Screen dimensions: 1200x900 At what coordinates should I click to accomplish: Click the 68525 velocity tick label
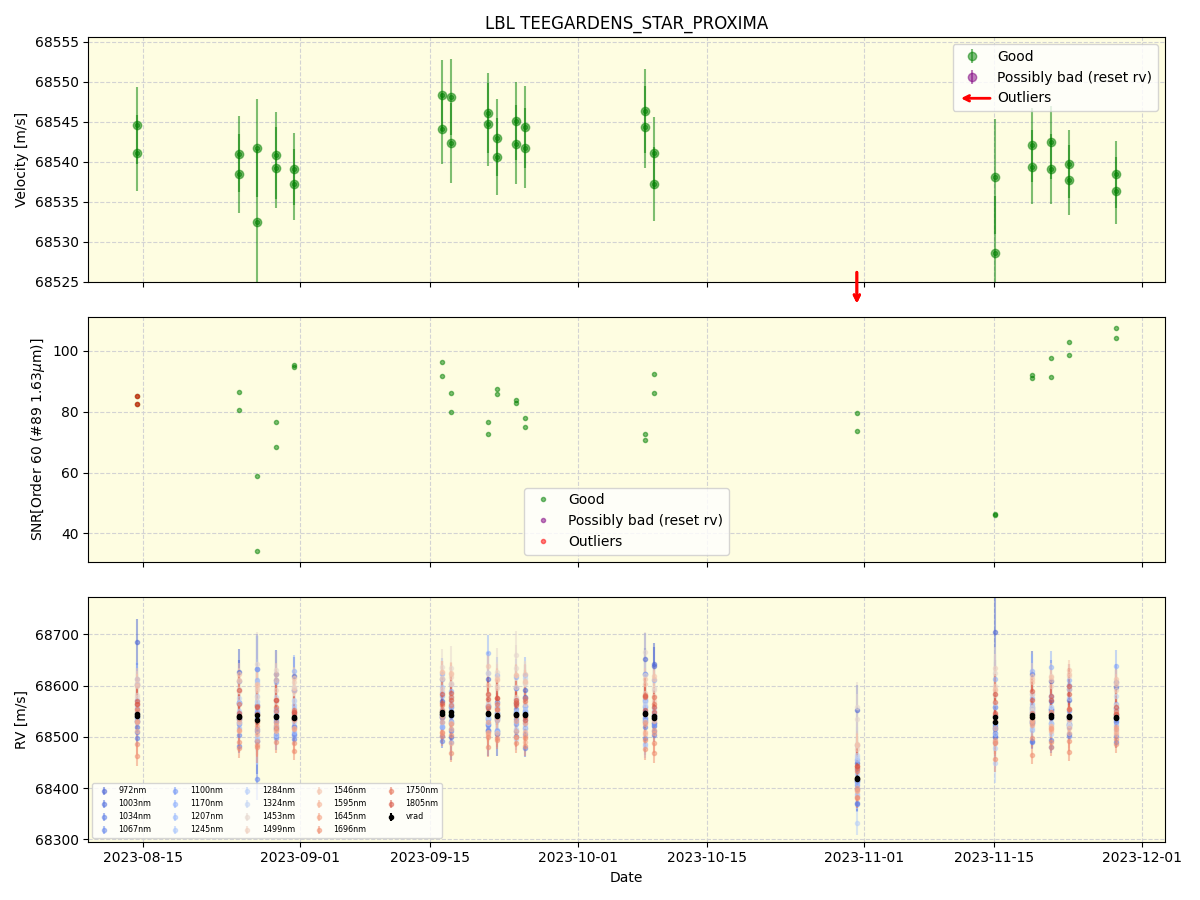pyautogui.click(x=58, y=282)
